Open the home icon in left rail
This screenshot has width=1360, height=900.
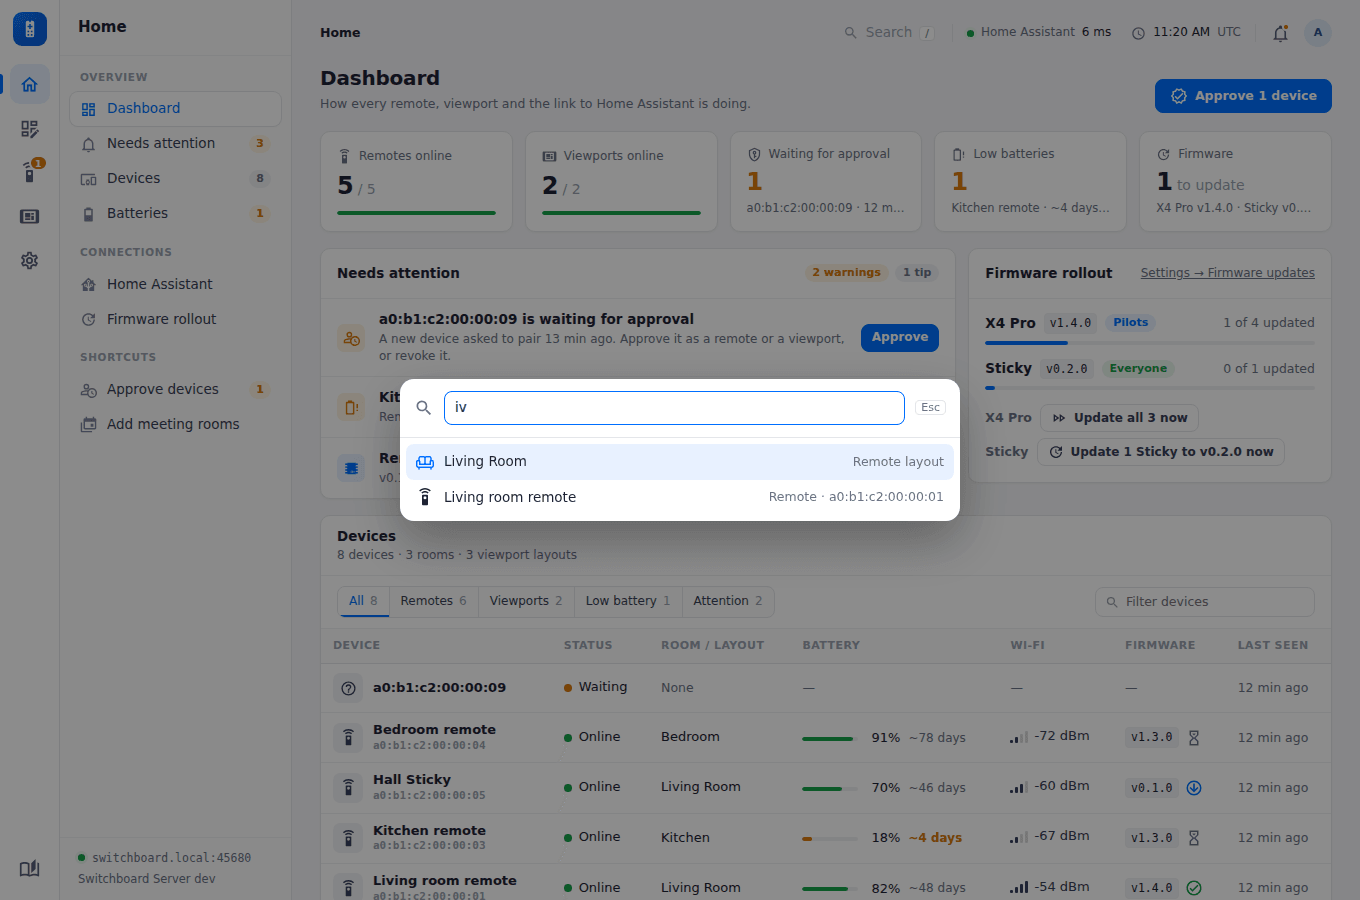[x=29, y=85]
